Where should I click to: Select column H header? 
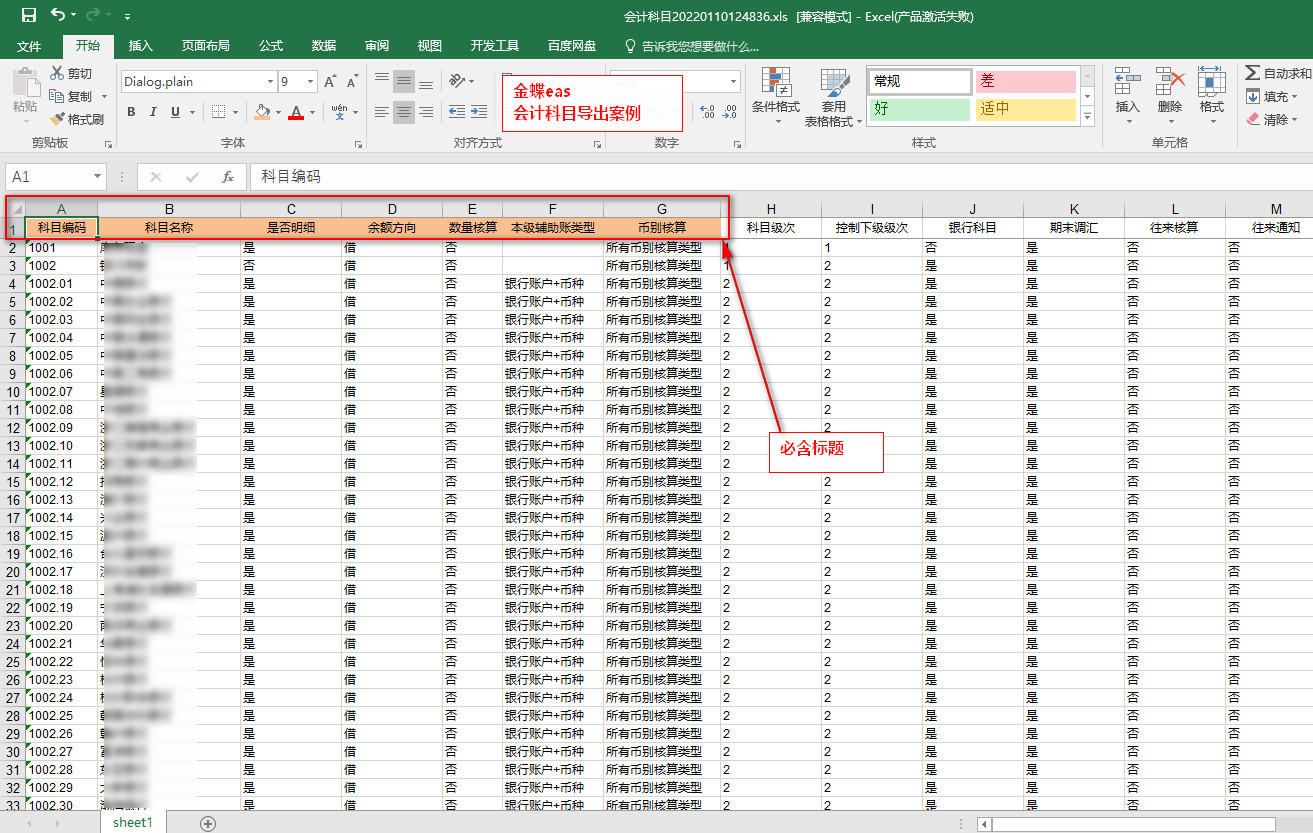[x=771, y=209]
